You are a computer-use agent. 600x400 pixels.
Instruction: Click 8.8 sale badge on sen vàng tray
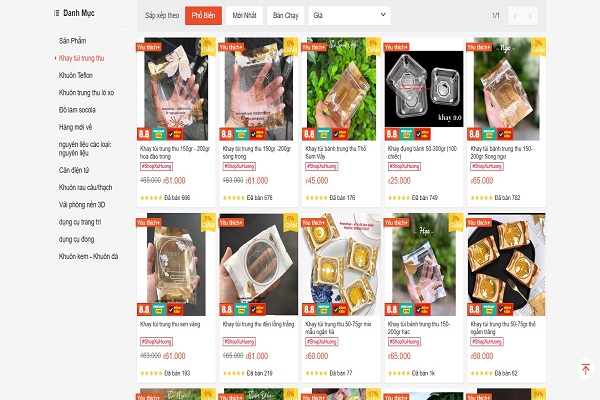point(144,309)
